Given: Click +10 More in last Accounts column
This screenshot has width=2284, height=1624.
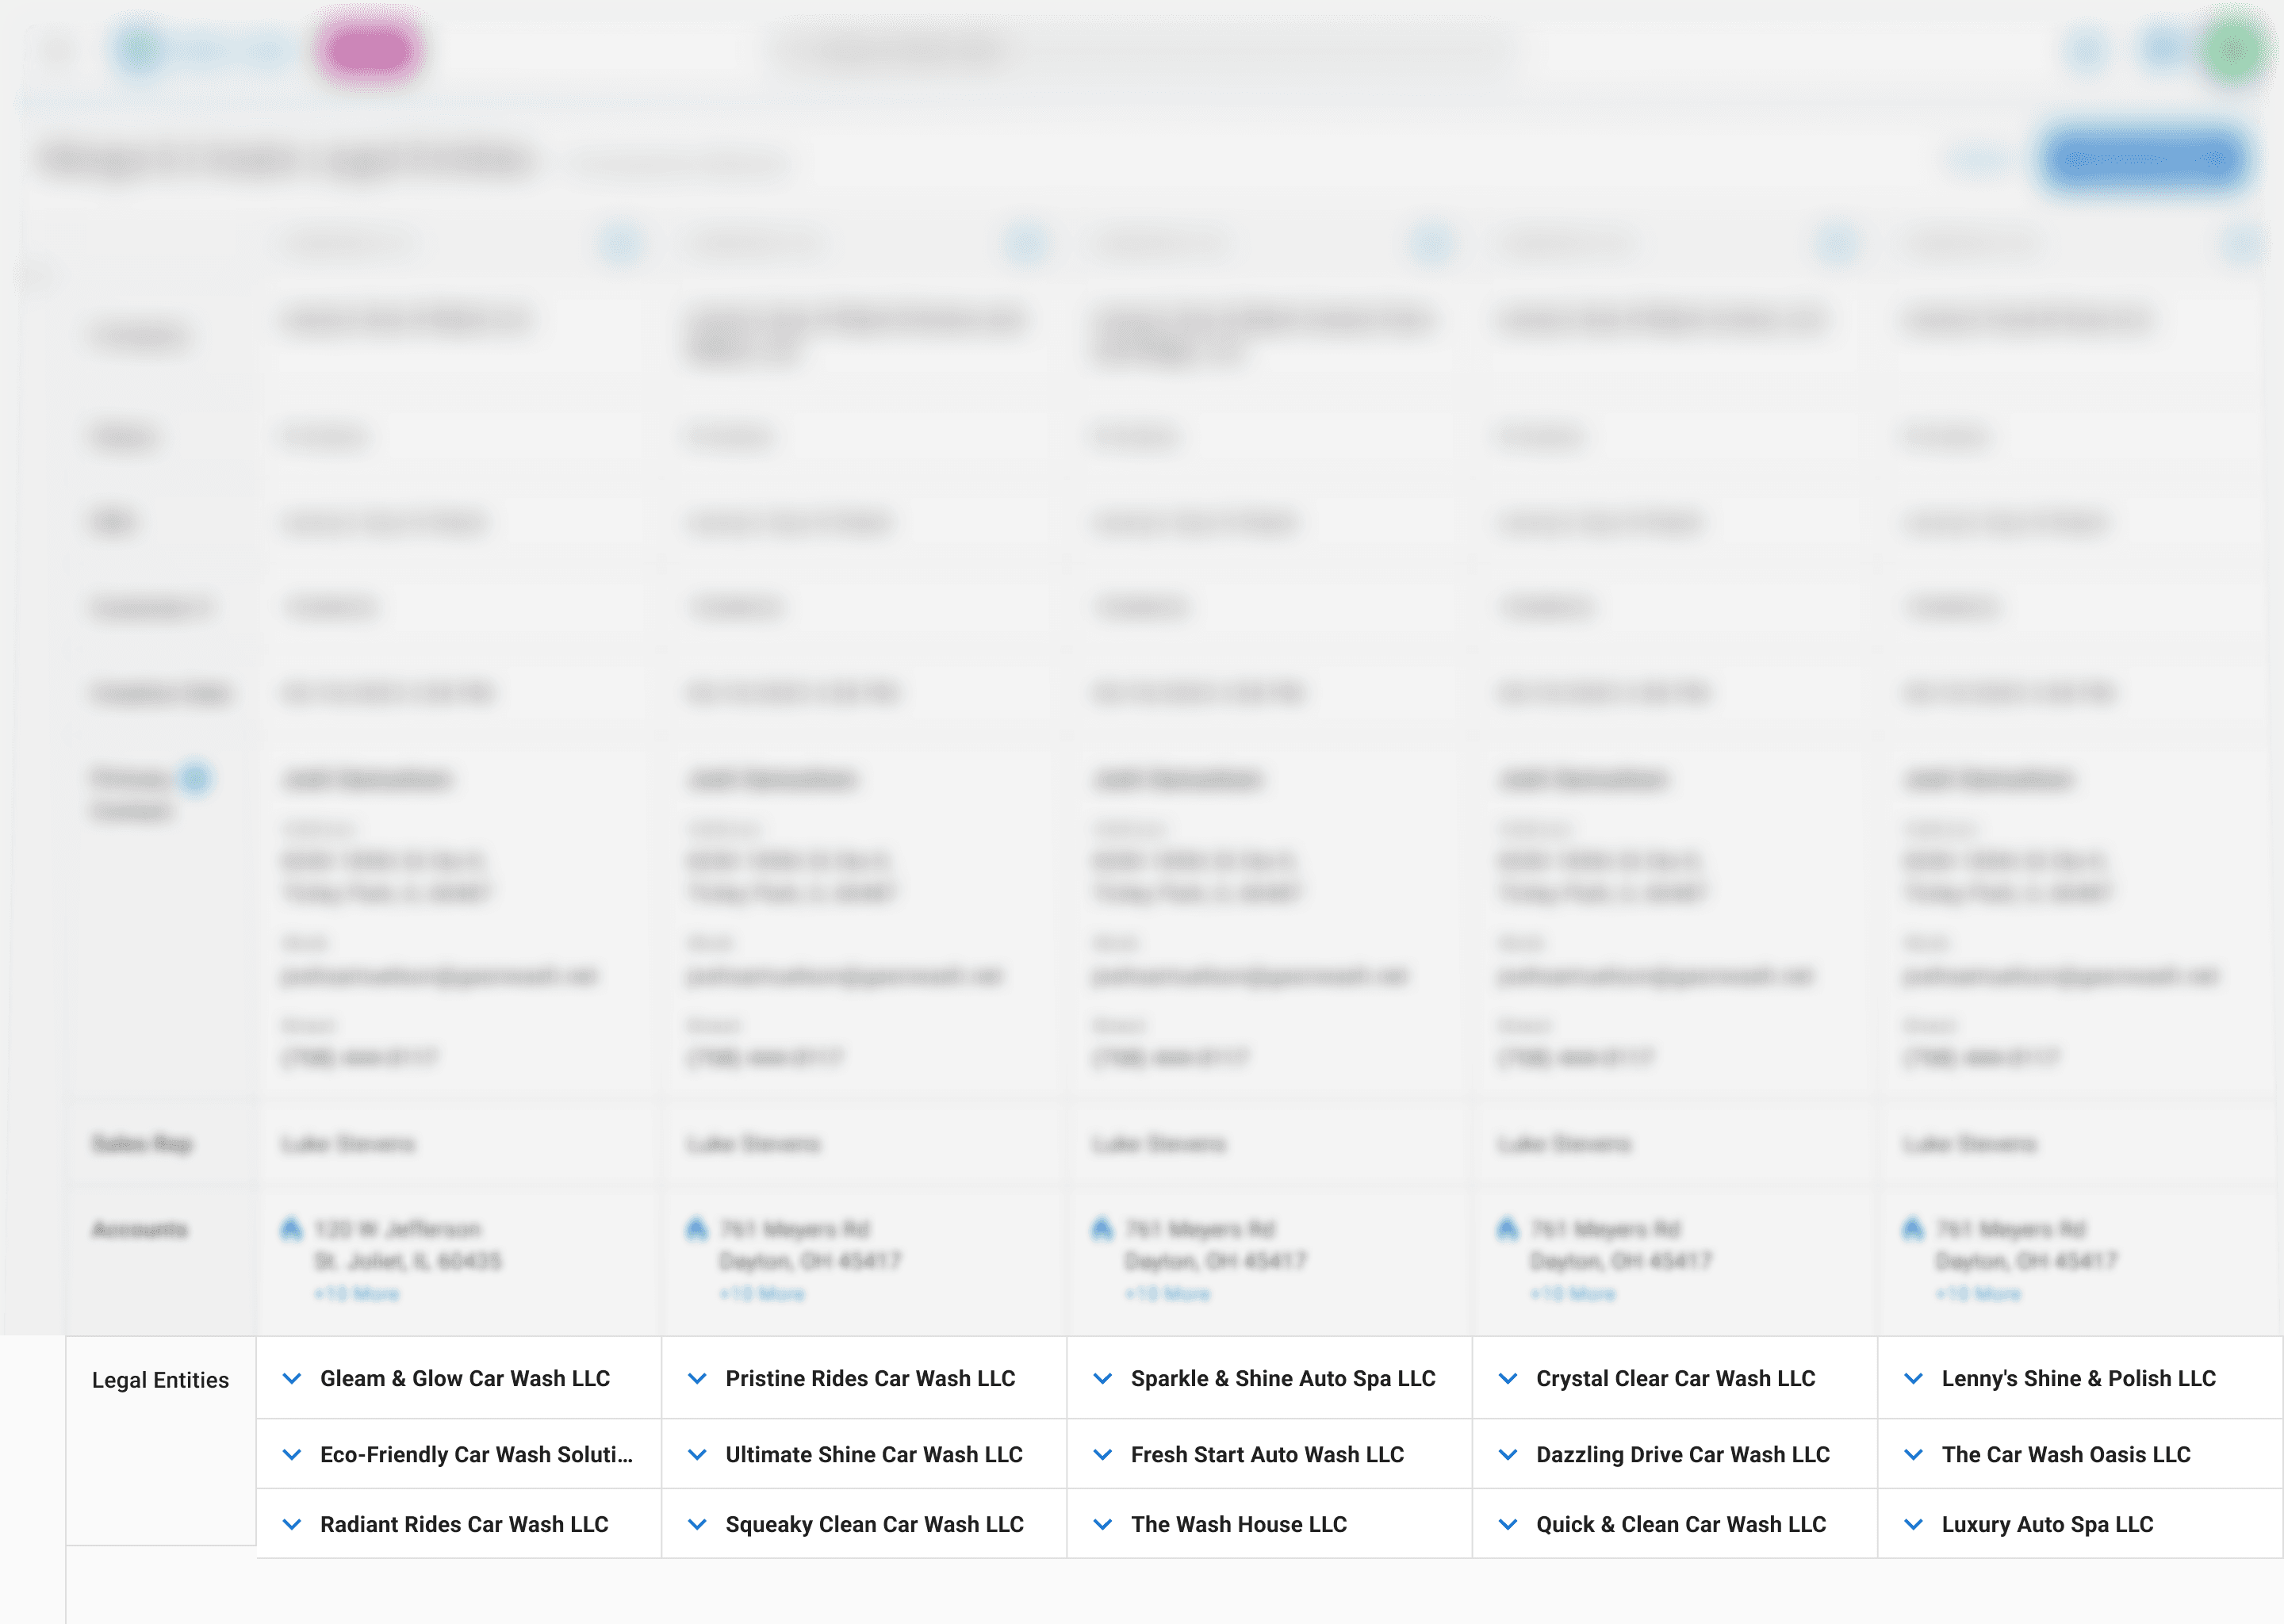Looking at the screenshot, I should pyautogui.click(x=1978, y=1294).
